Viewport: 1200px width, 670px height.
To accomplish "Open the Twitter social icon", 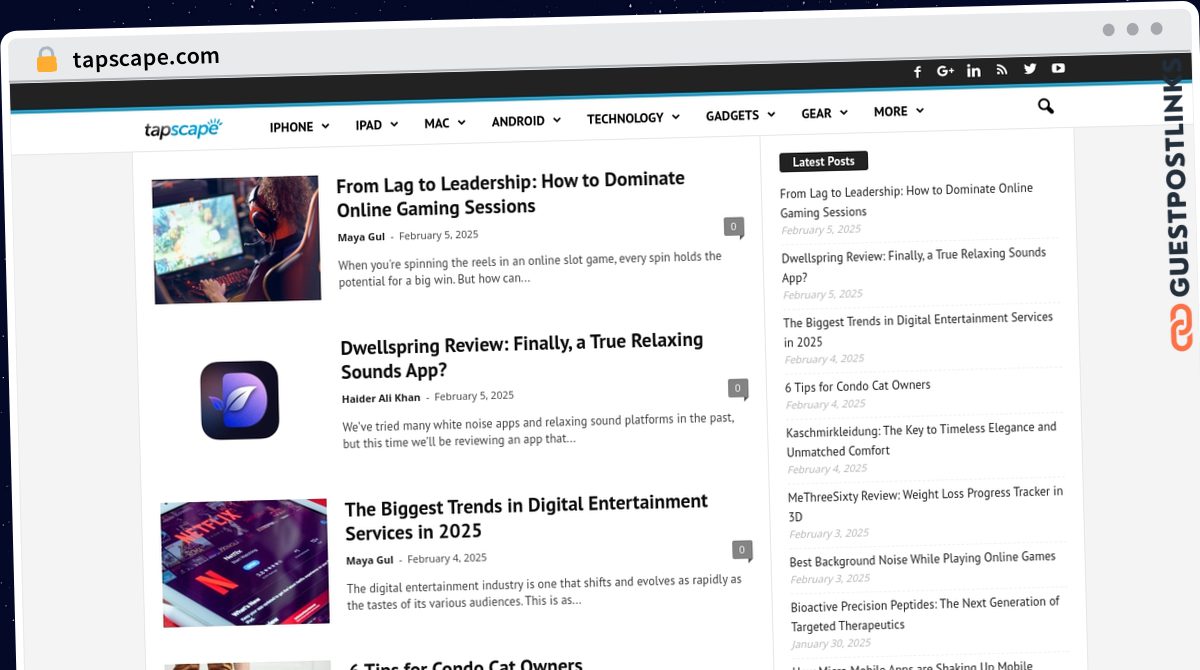I will click(x=1030, y=69).
